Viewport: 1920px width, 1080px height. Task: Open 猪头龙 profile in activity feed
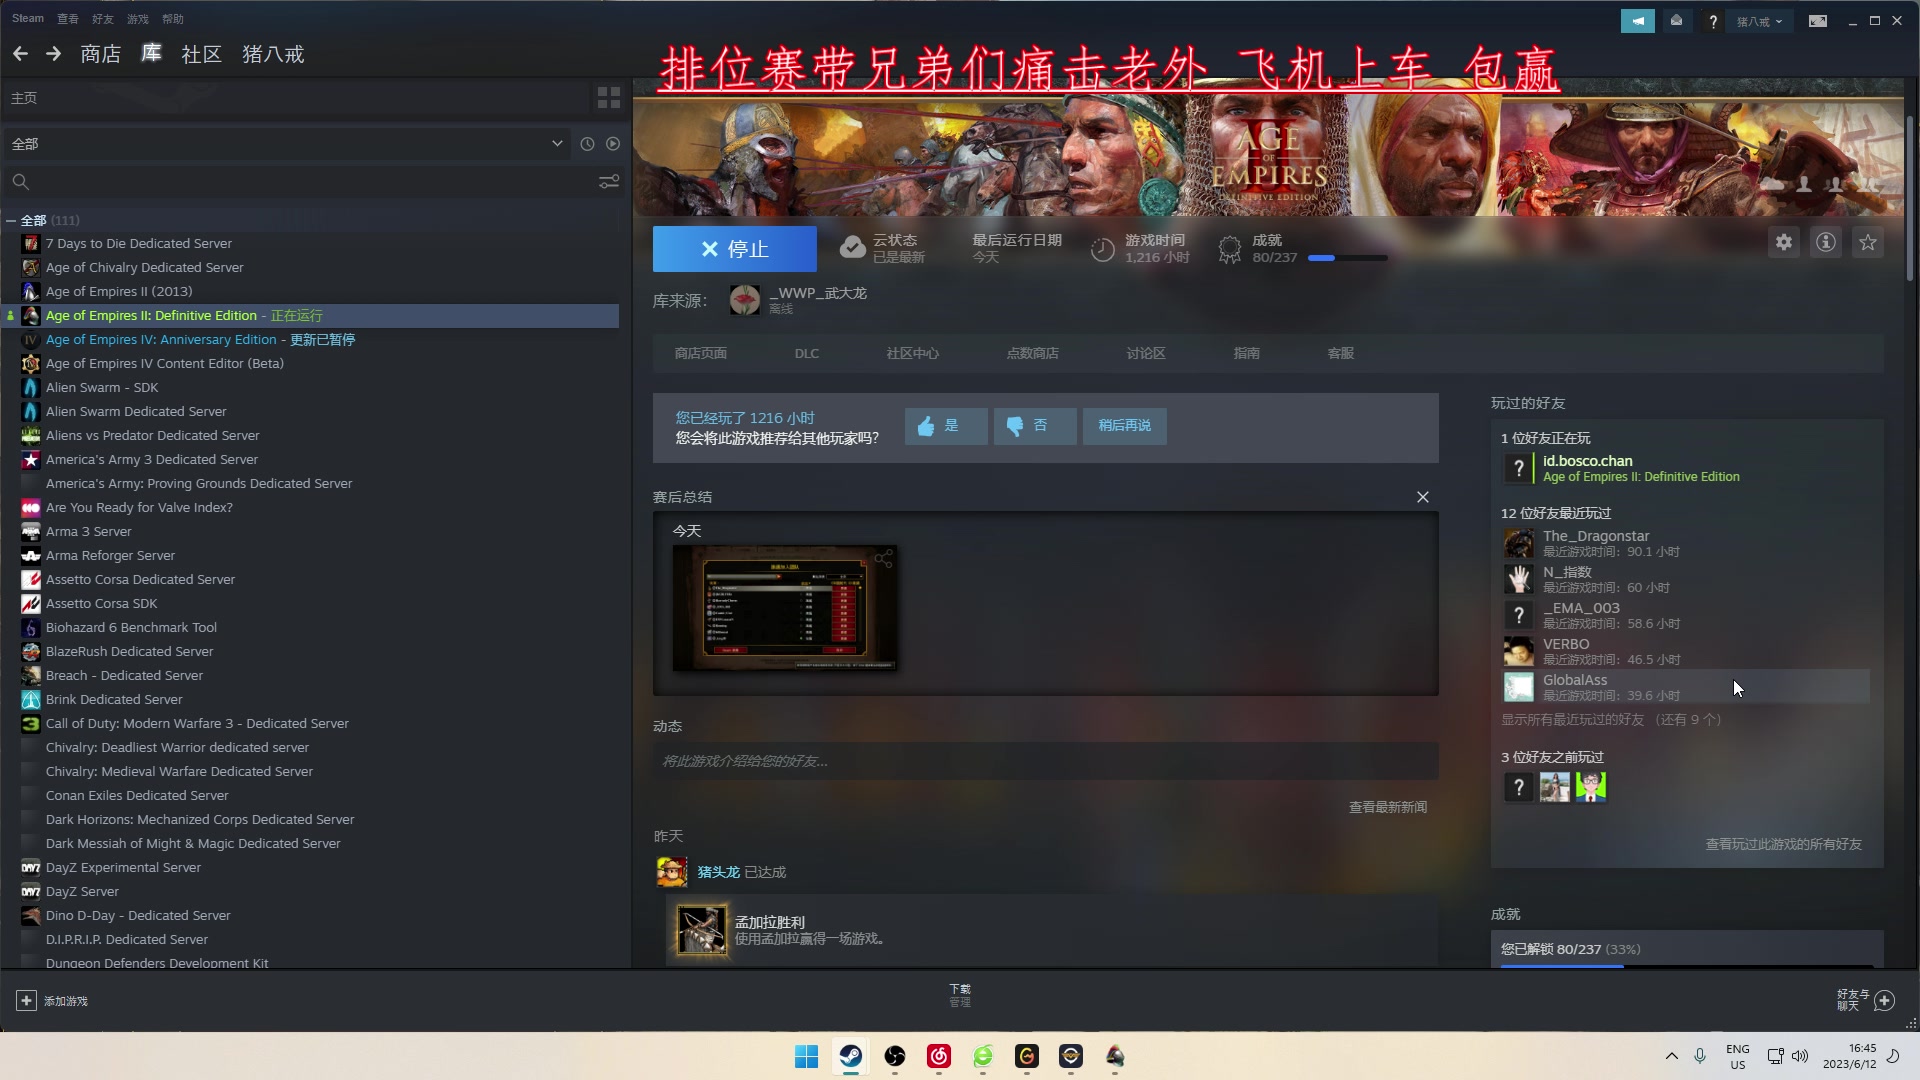tap(718, 872)
